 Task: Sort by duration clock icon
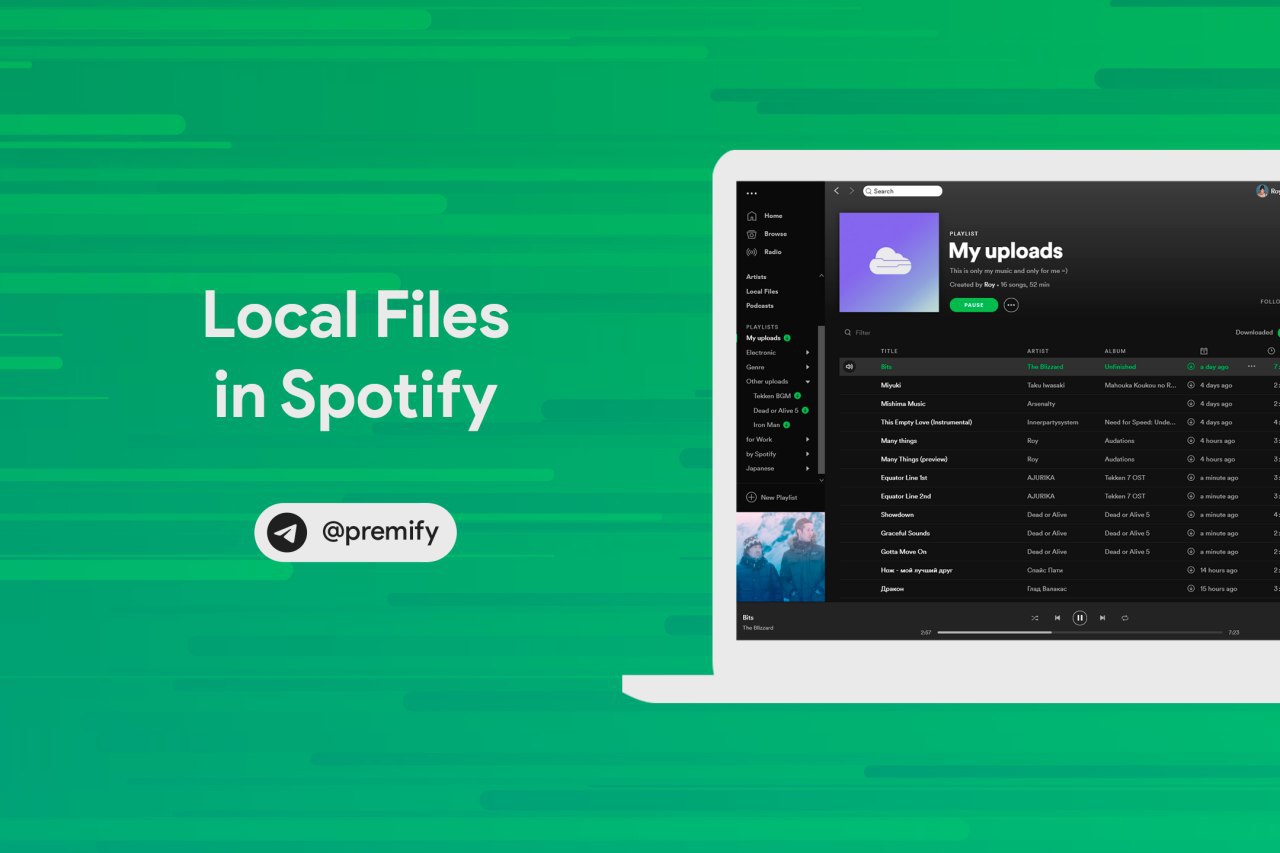[x=1271, y=351]
